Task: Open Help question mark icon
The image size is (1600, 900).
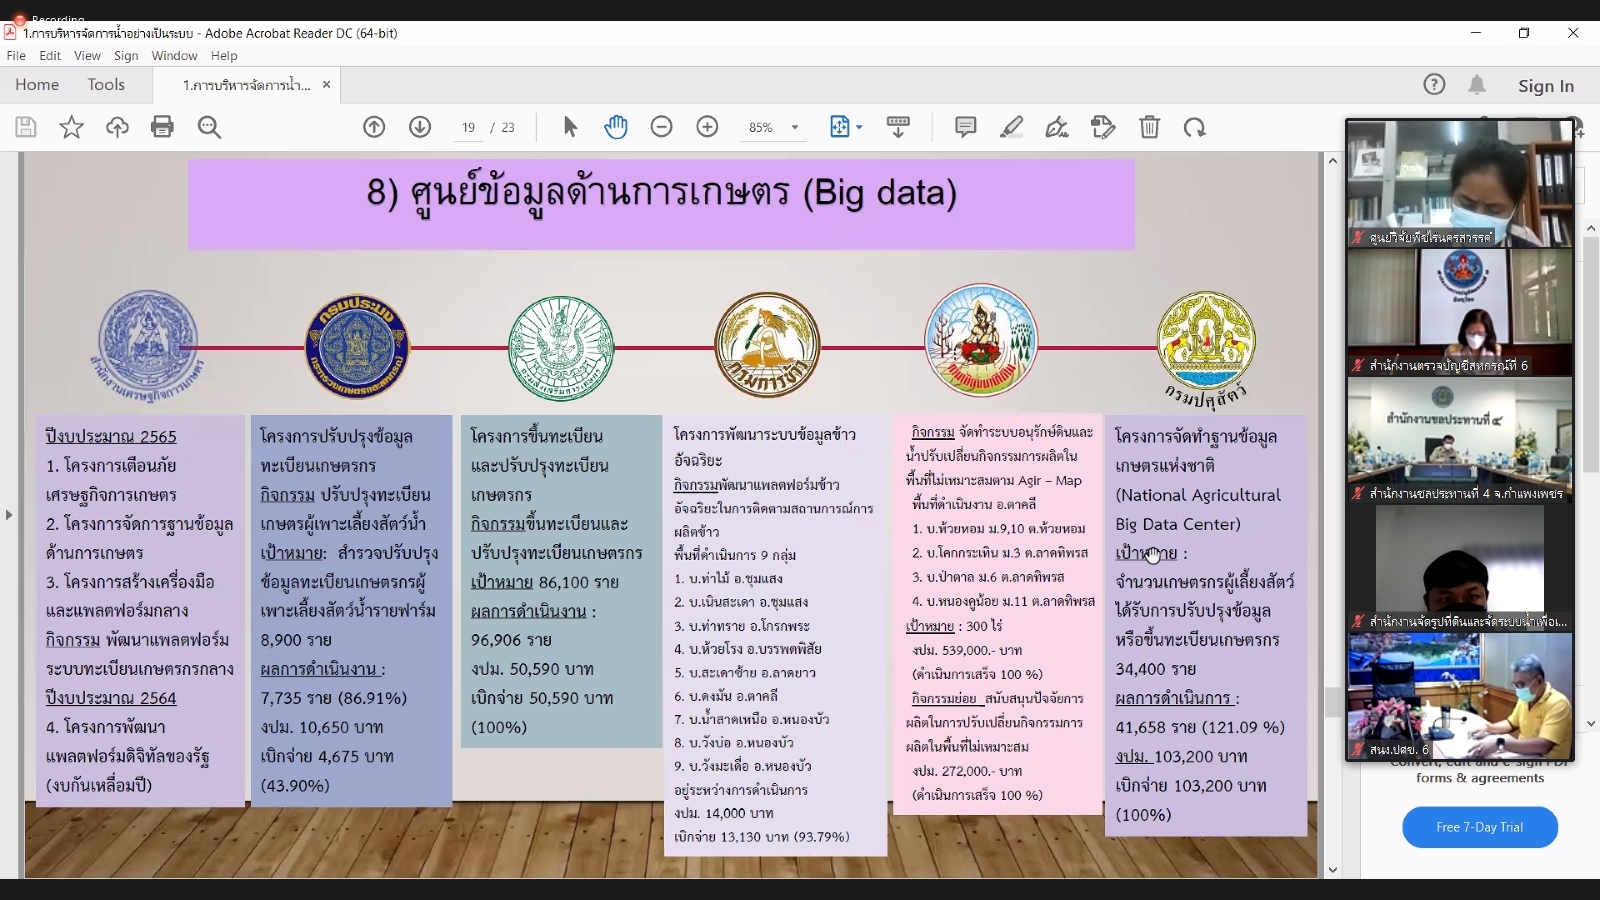Action: [x=1434, y=85]
